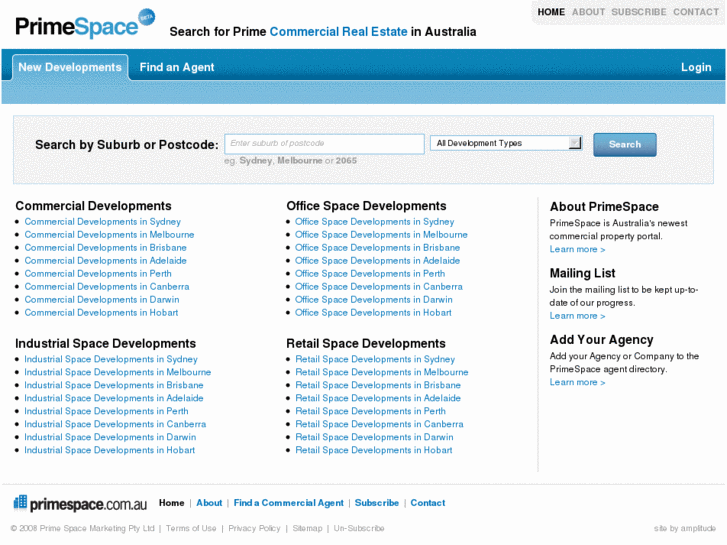Open Find a Commercial Agent footer link
Screen dimensions: 727x545
(288, 503)
